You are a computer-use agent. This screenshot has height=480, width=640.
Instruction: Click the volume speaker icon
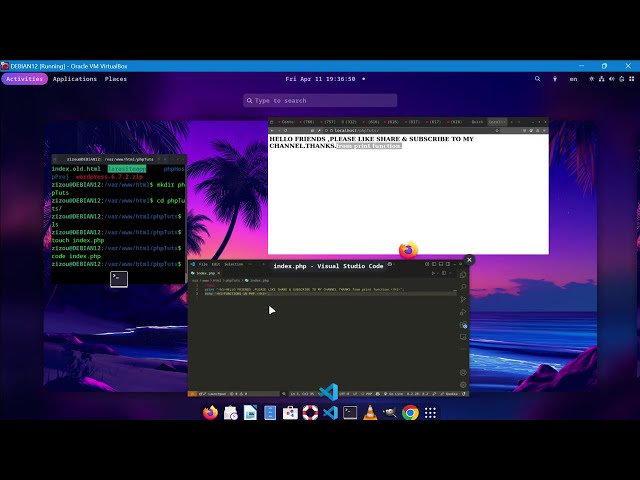tap(611, 79)
